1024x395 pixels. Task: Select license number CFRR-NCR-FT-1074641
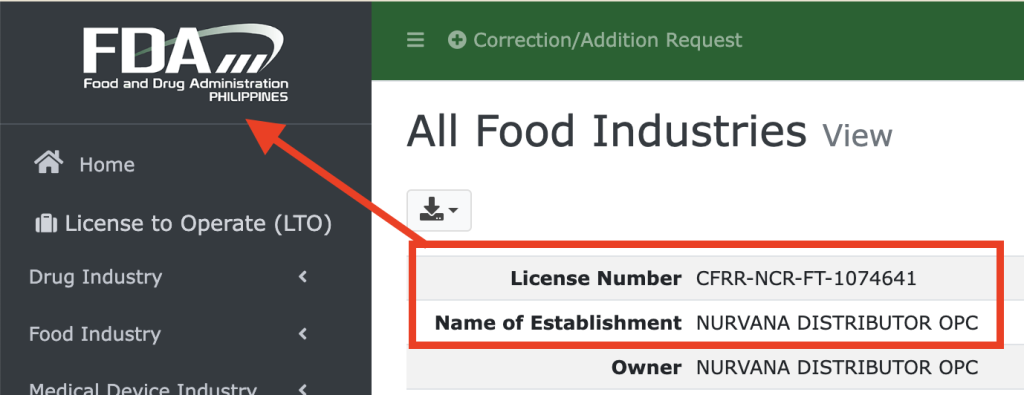tap(807, 279)
